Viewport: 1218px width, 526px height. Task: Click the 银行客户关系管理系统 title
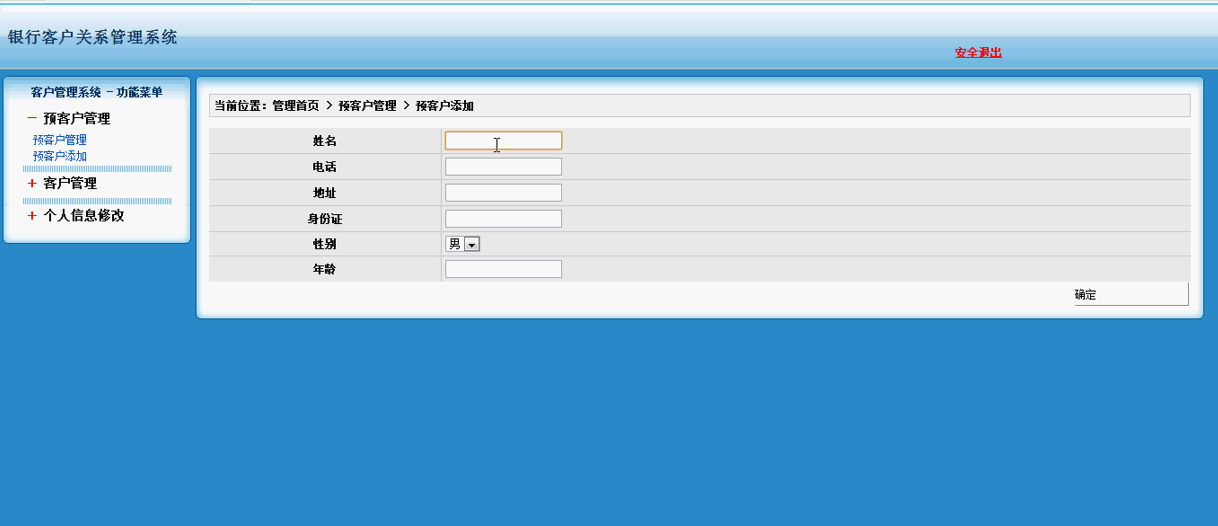point(92,37)
